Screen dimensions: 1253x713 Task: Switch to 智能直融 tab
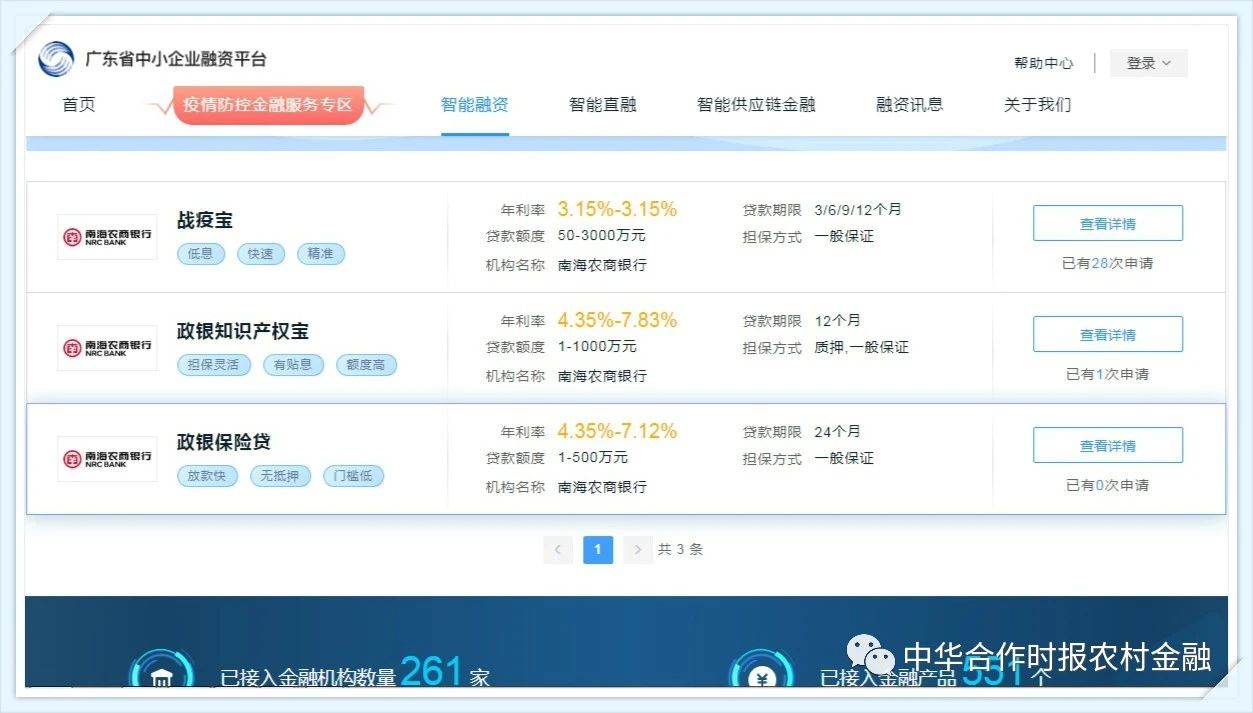tap(603, 104)
